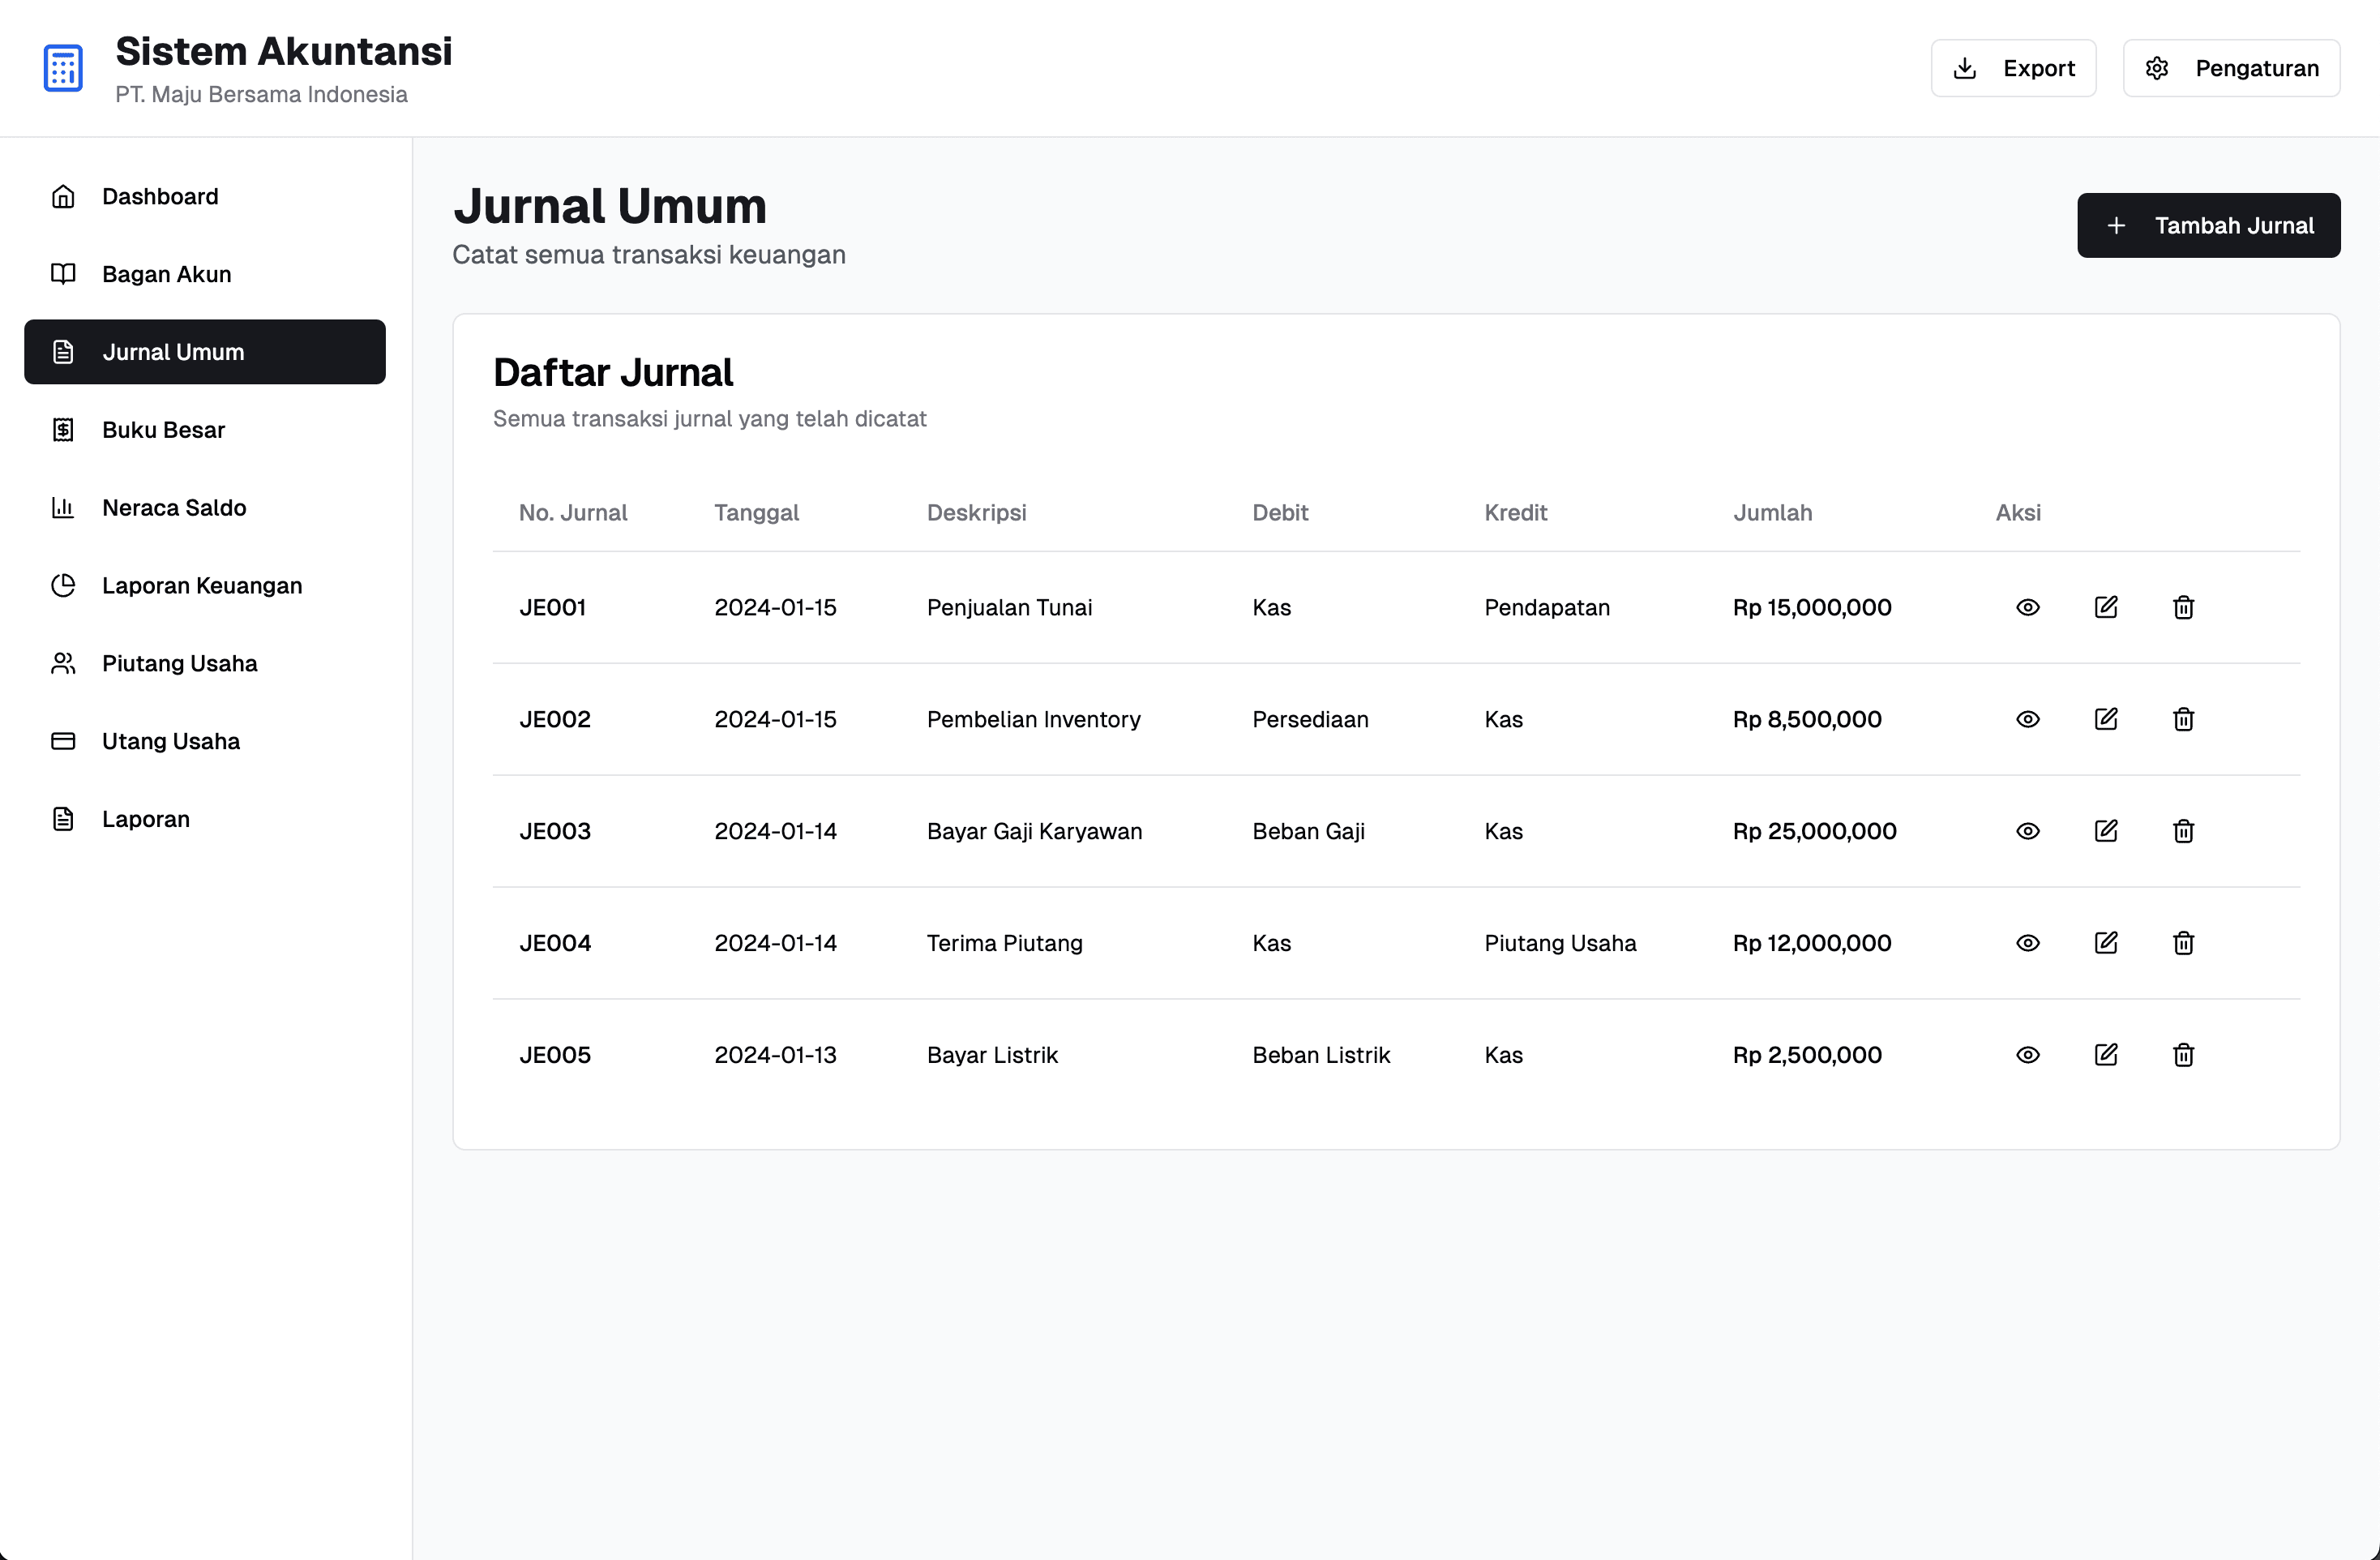Click the Bayar Listrik description
This screenshot has height=1560, width=2380.
coord(992,1055)
